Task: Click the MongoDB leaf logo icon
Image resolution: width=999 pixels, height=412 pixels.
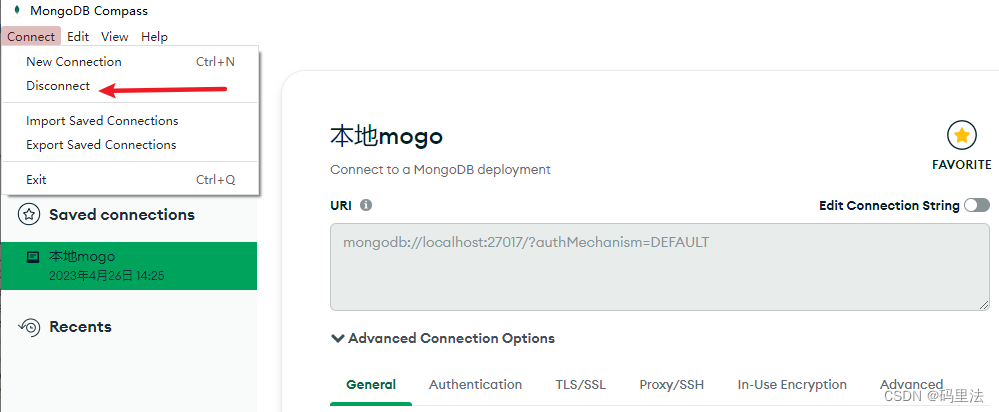Action: pyautogui.click(x=16, y=11)
